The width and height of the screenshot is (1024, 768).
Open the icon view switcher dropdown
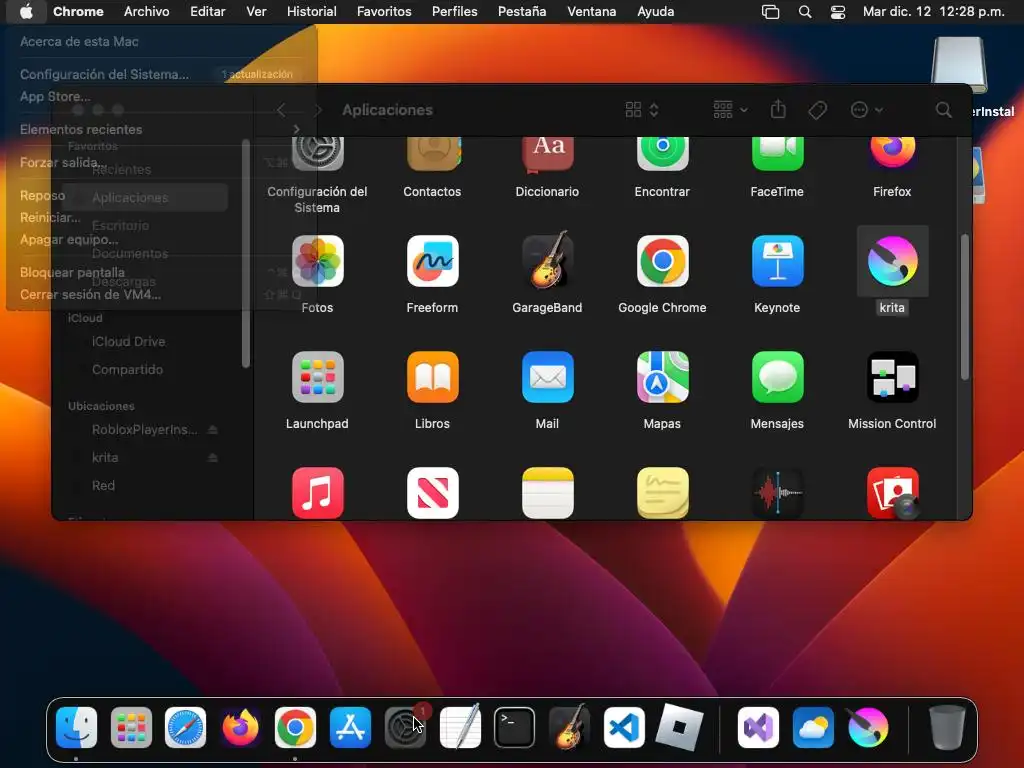tap(641, 110)
